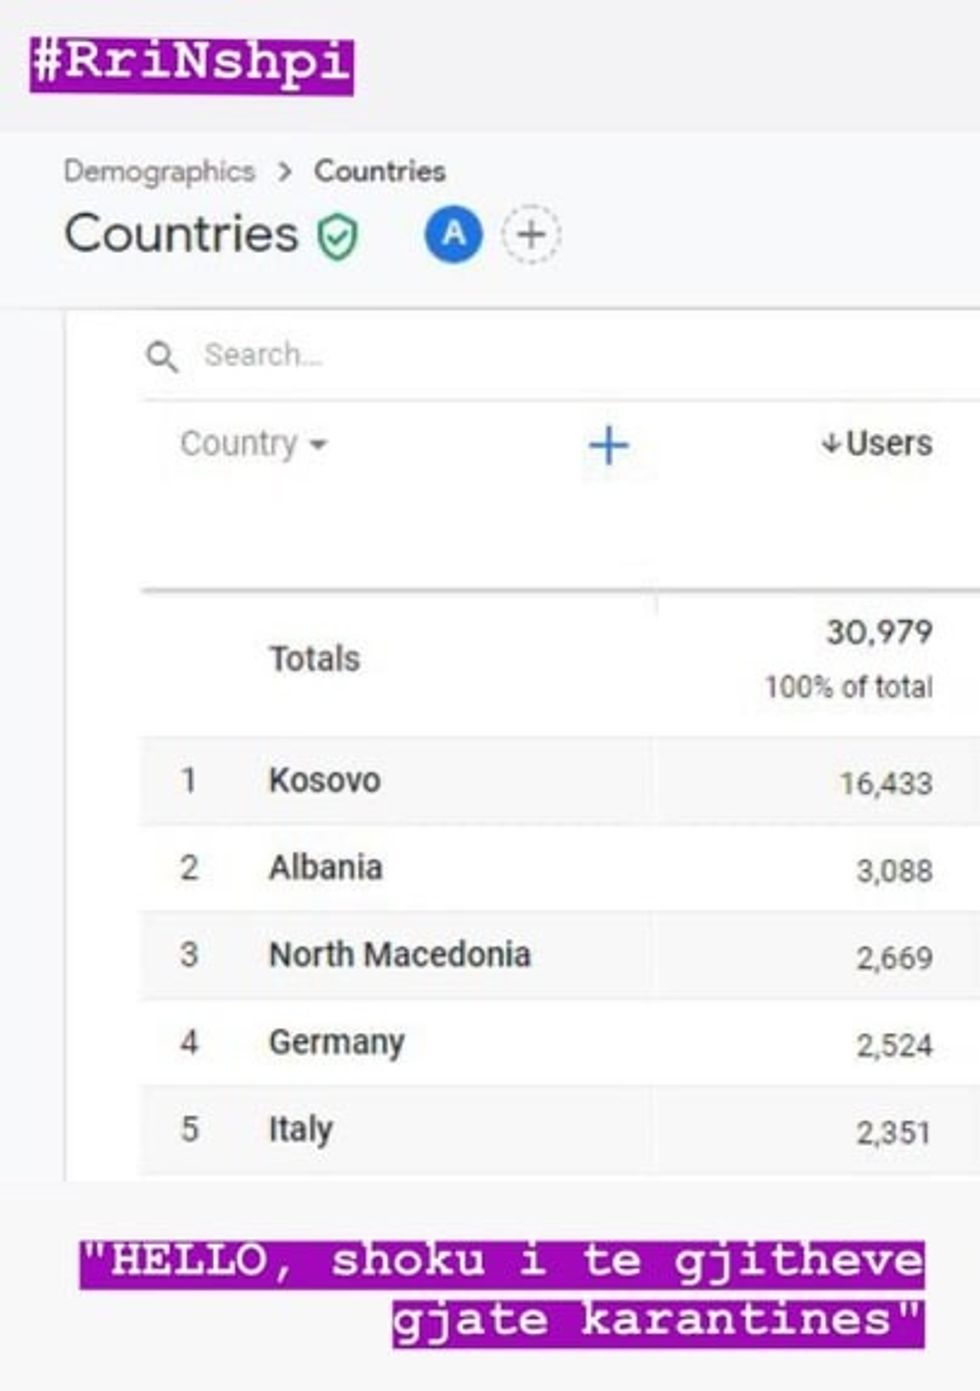Click the #RriNshpi hashtag label
Image resolution: width=980 pixels, height=1391 pixels.
(x=191, y=64)
